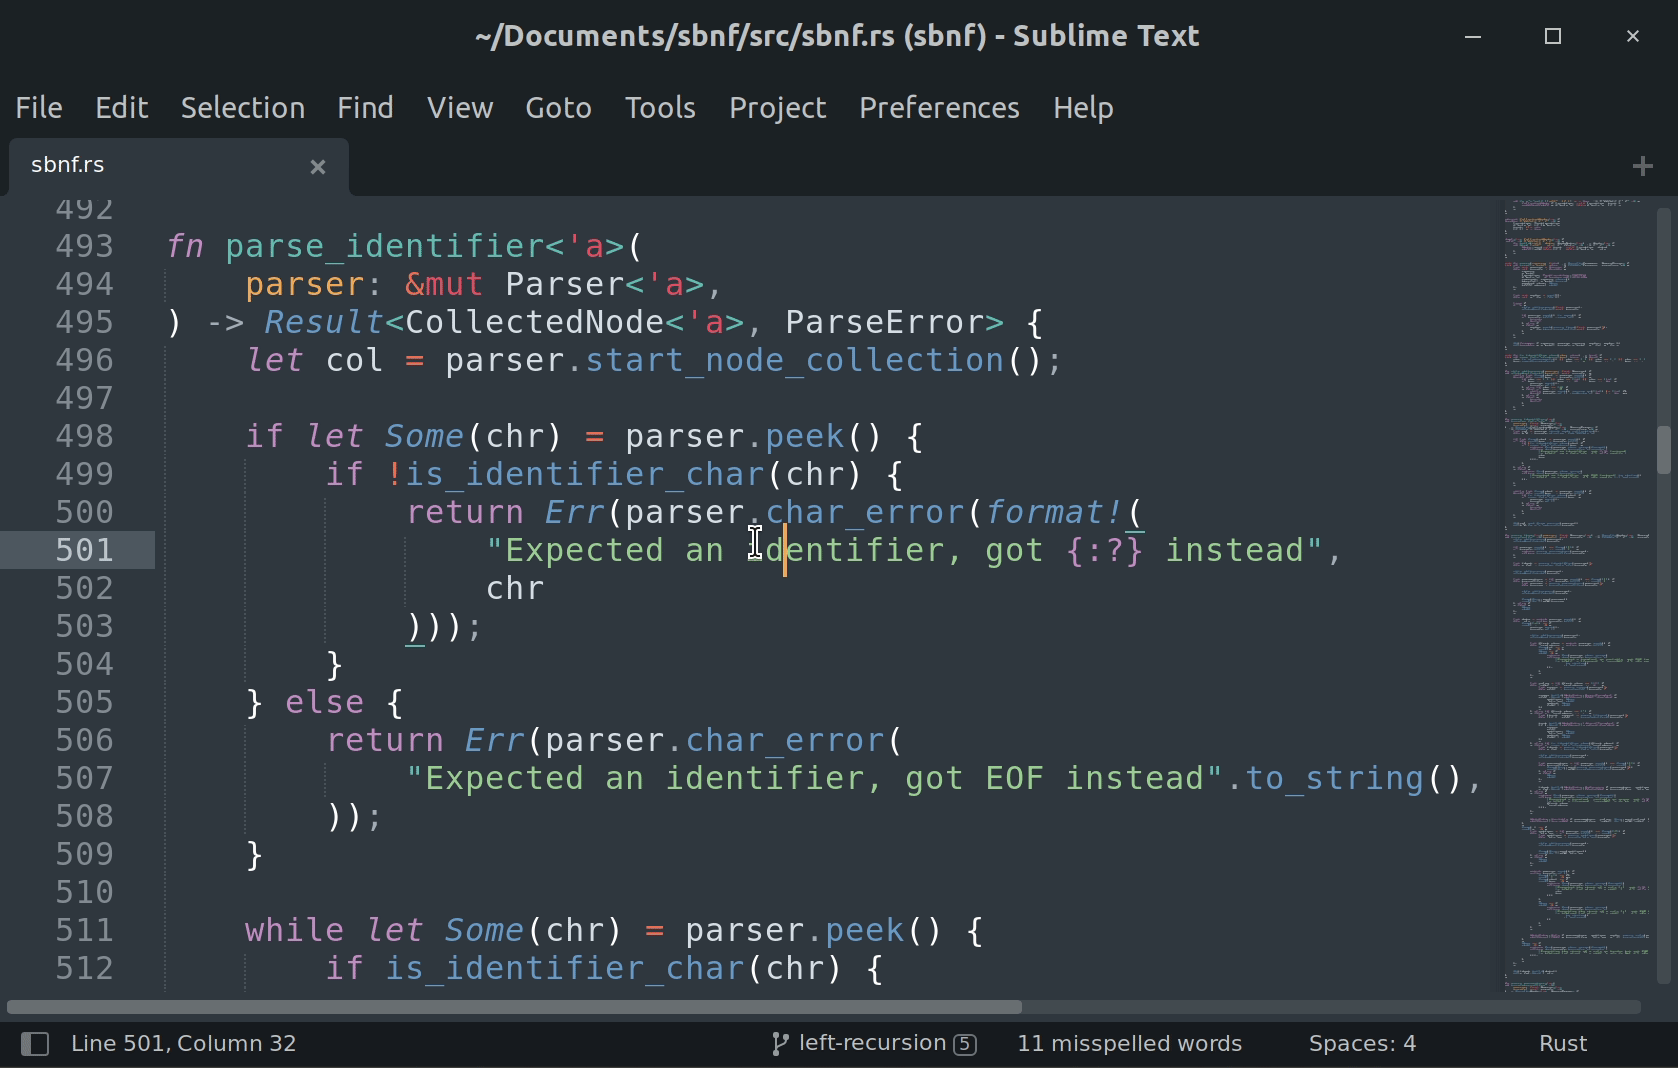Click the horizontal scrollbar at bottom
1678x1068 pixels.
pyautogui.click(x=515, y=1007)
